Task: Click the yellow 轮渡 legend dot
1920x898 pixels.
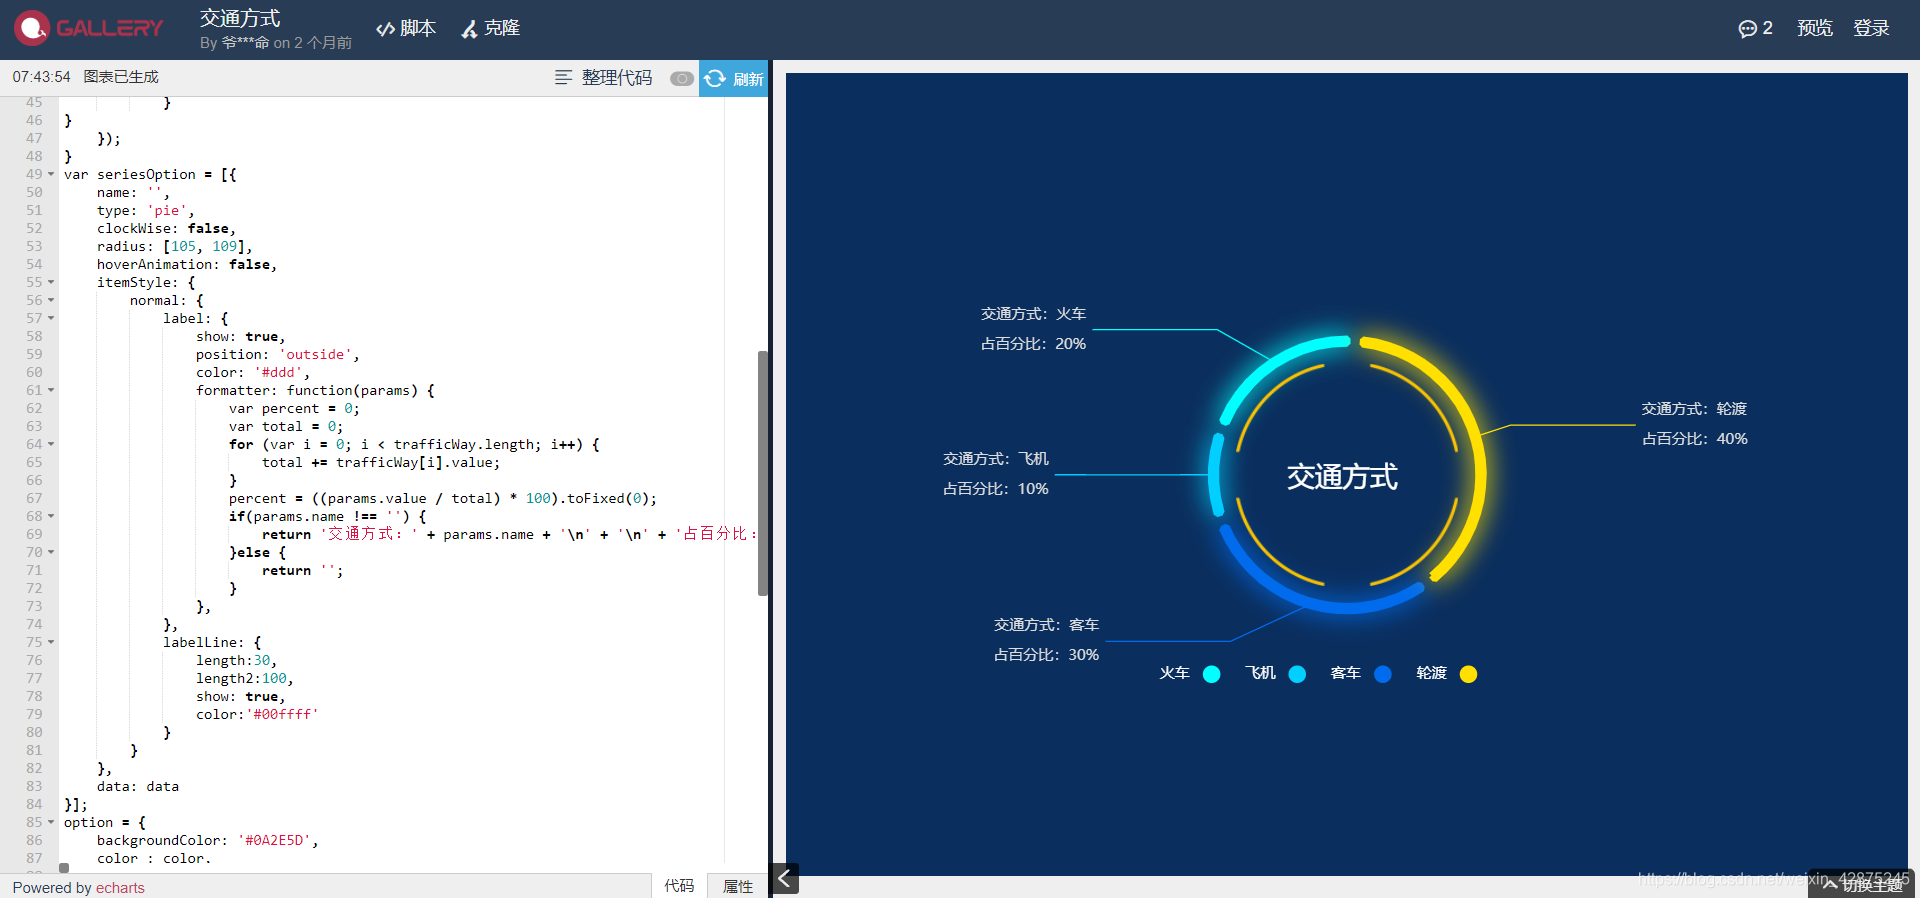Action: [x=1468, y=674]
